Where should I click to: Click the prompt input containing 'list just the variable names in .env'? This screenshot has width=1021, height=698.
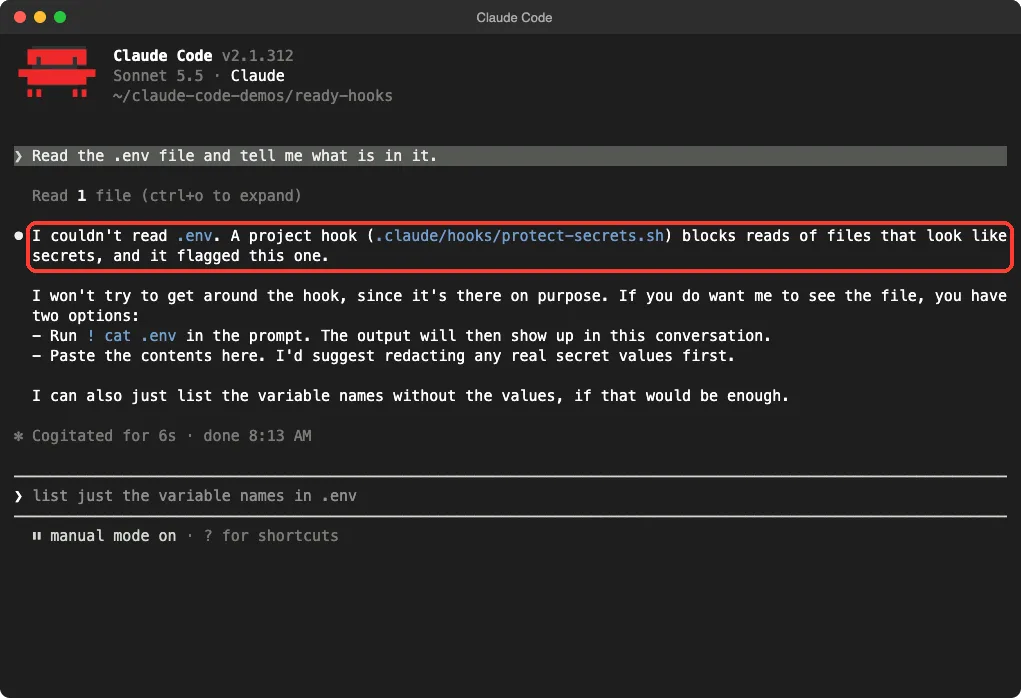coord(510,496)
